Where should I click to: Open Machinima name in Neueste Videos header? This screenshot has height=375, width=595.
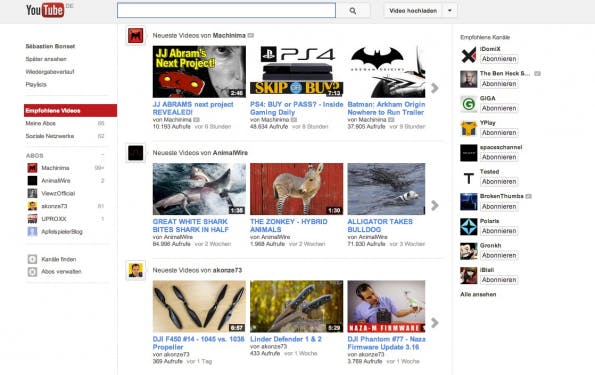click(x=229, y=35)
